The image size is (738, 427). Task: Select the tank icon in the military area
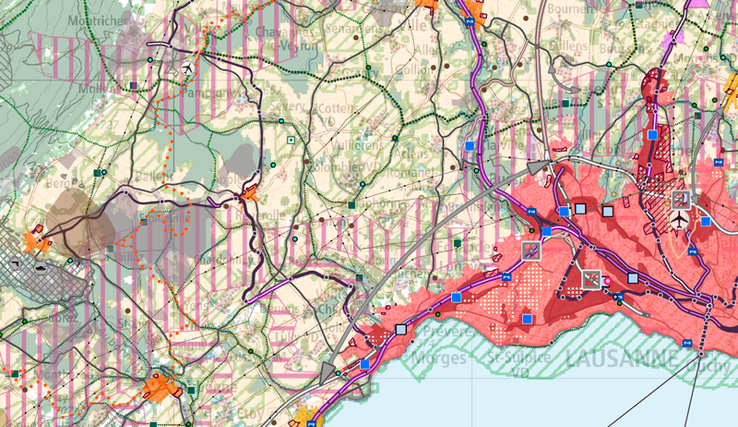tap(41, 268)
